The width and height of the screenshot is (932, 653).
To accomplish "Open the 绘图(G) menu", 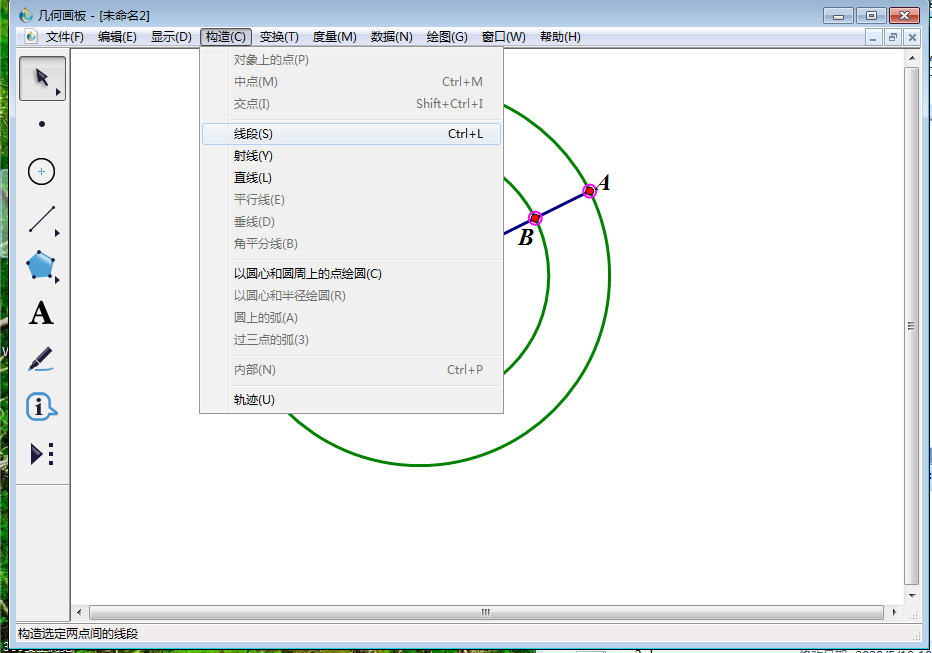I will [x=447, y=37].
